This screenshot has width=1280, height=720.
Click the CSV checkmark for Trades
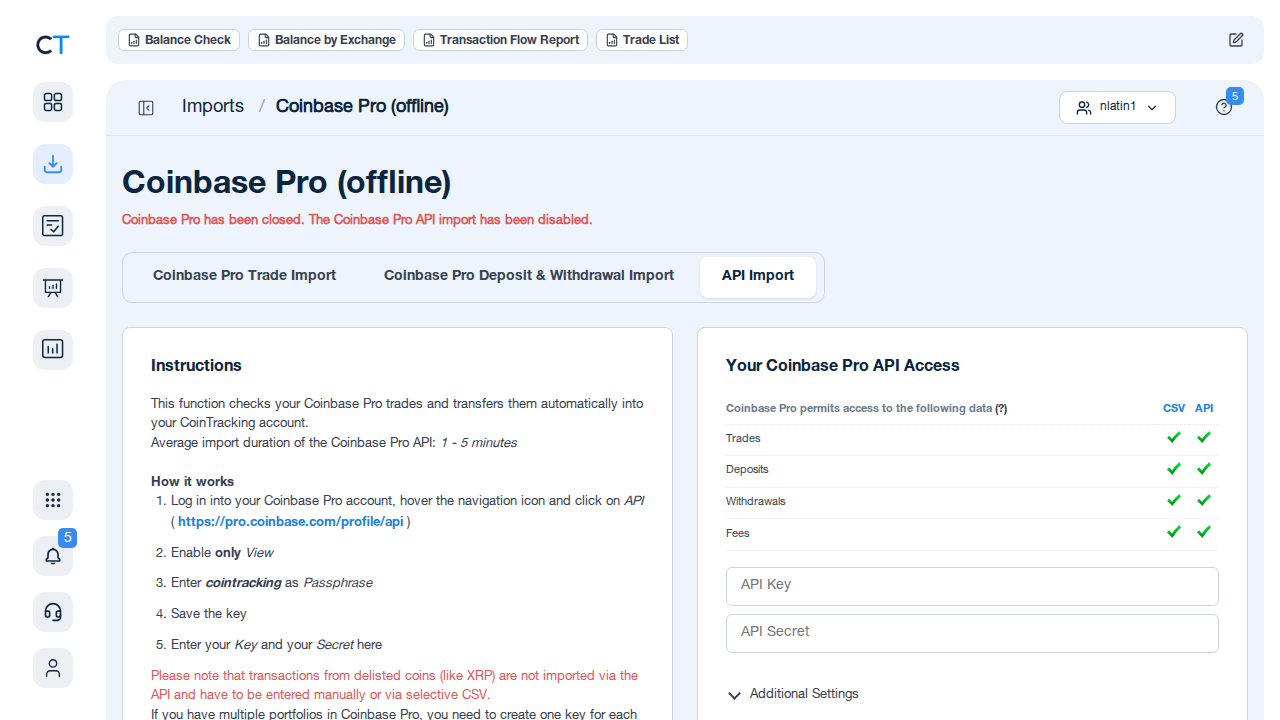[x=1174, y=437]
